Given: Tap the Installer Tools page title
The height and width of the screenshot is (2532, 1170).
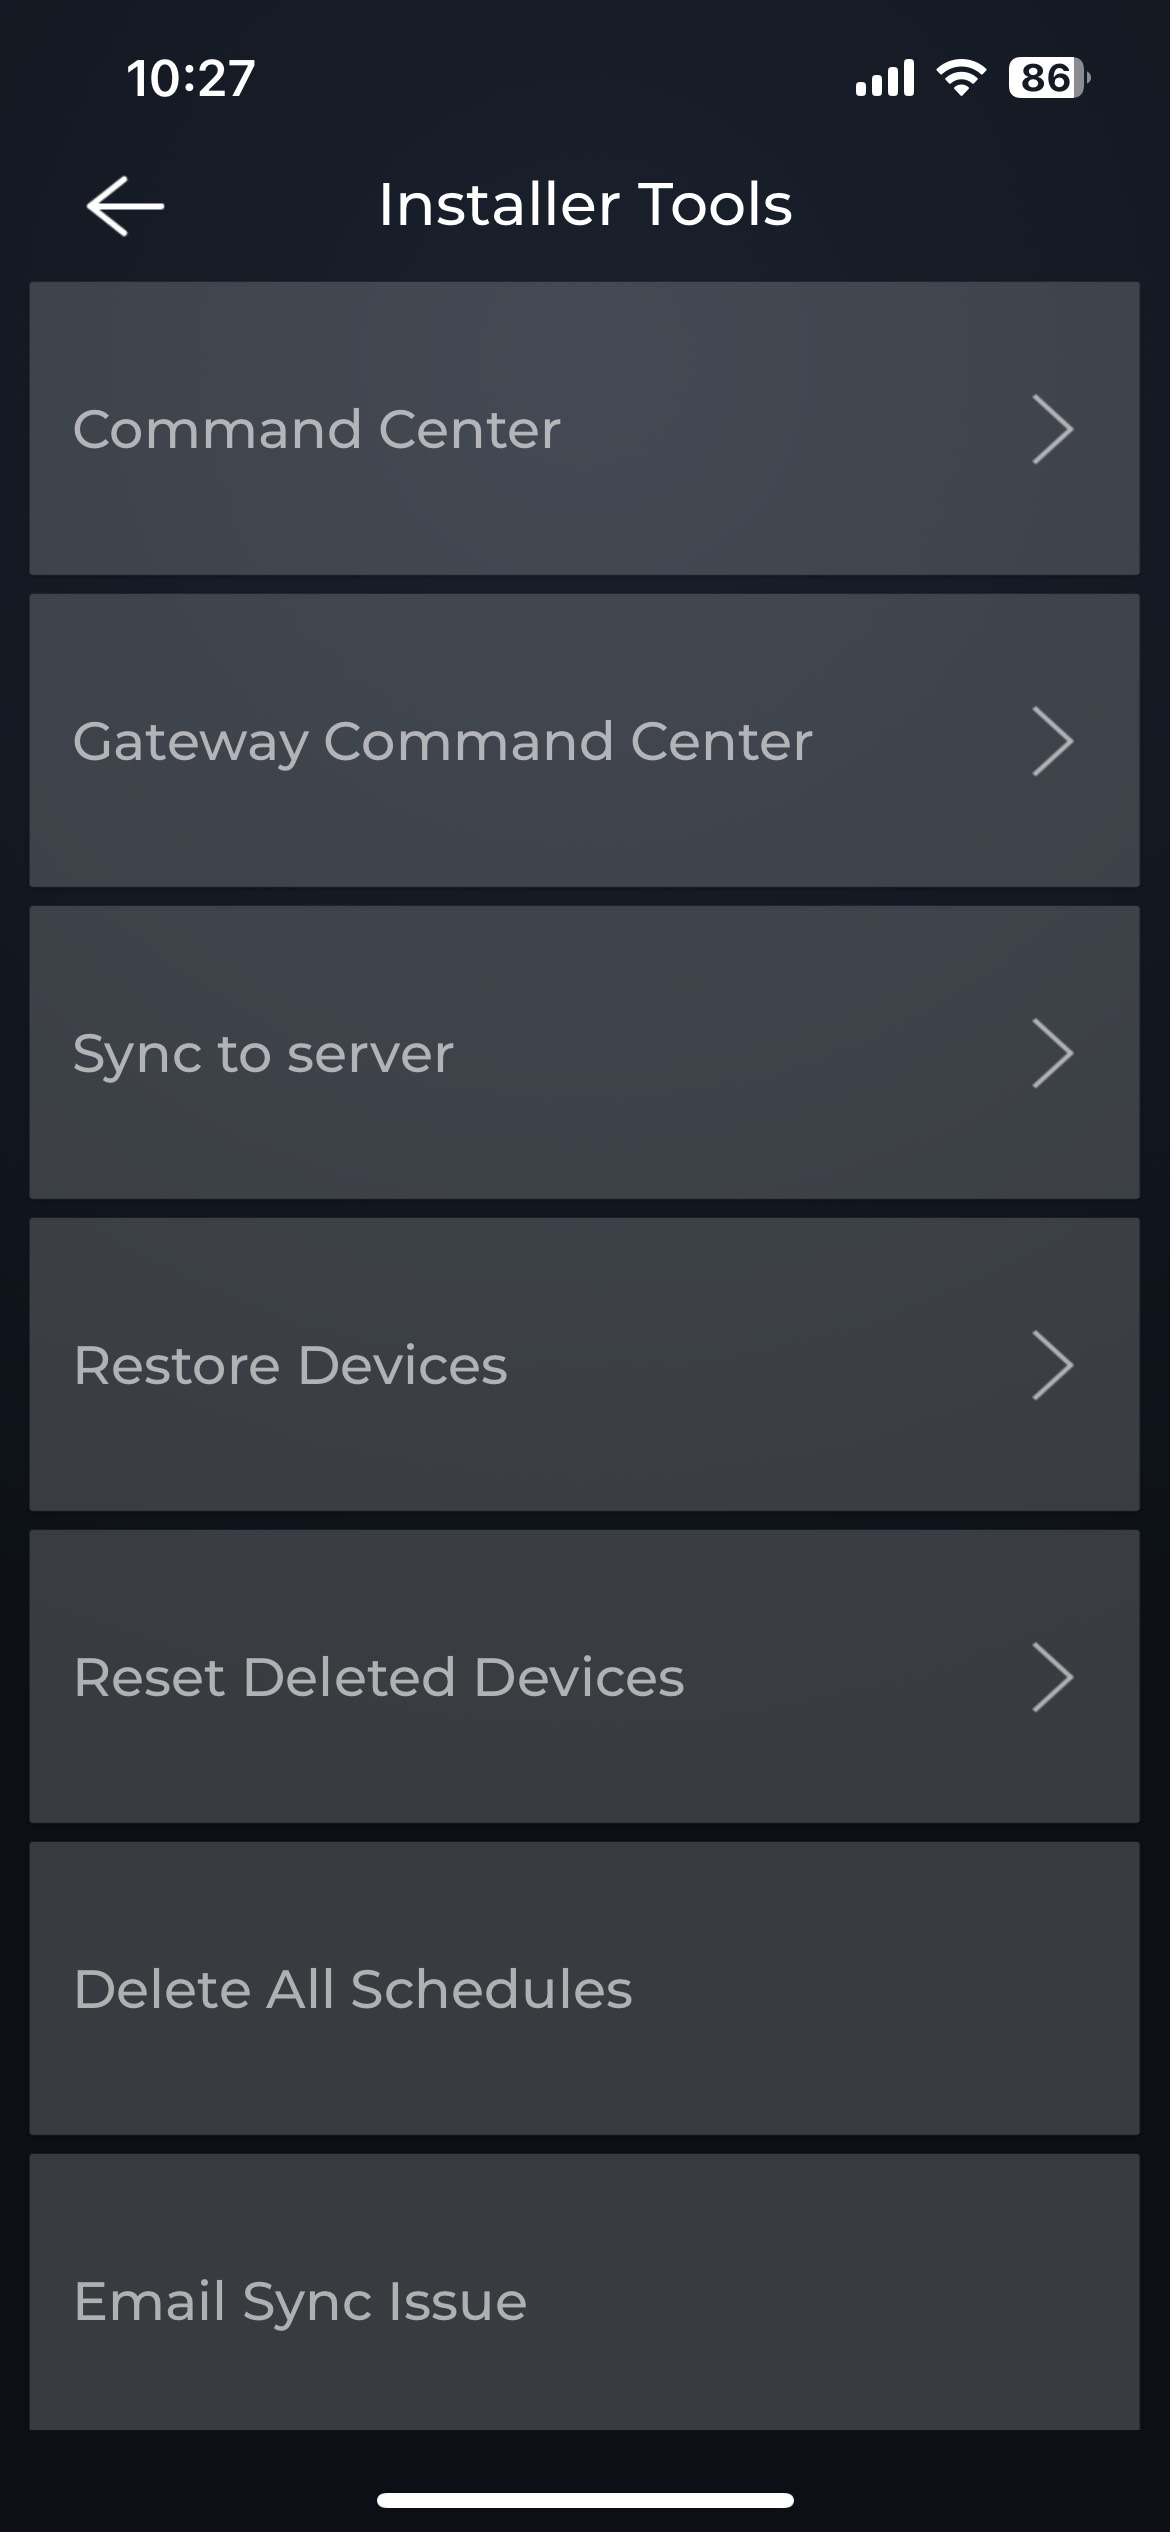Looking at the screenshot, I should [585, 205].
